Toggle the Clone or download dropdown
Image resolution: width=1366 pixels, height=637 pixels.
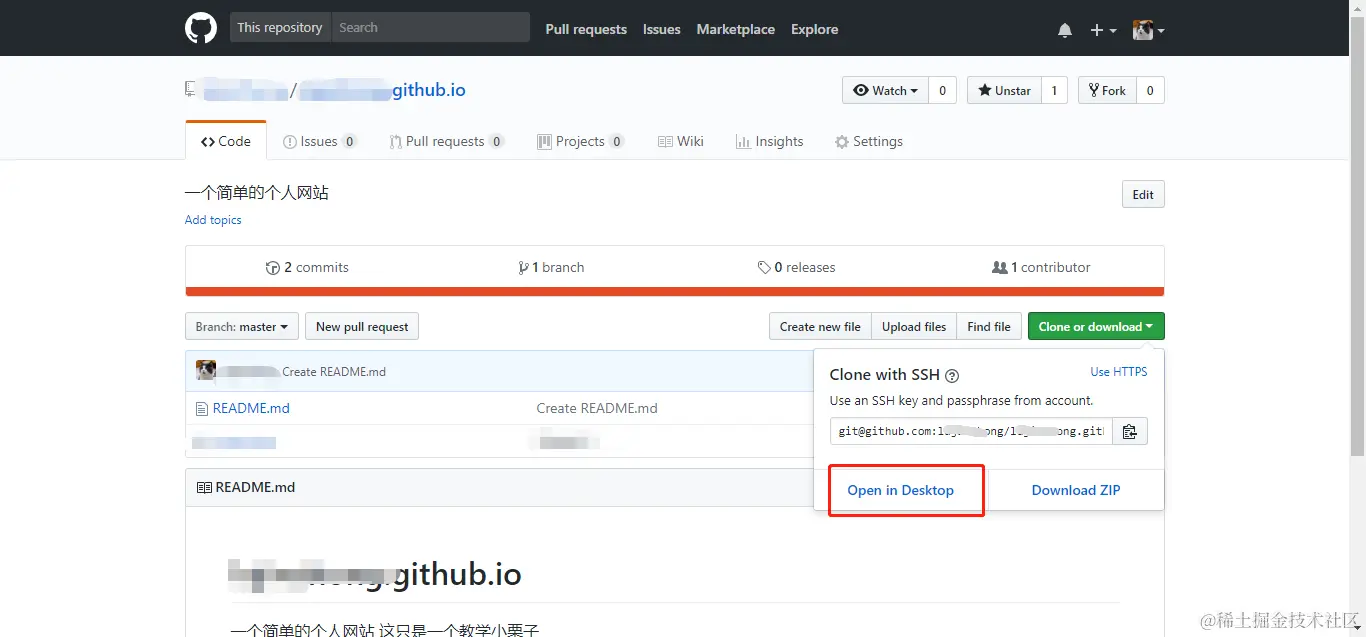coord(1096,326)
